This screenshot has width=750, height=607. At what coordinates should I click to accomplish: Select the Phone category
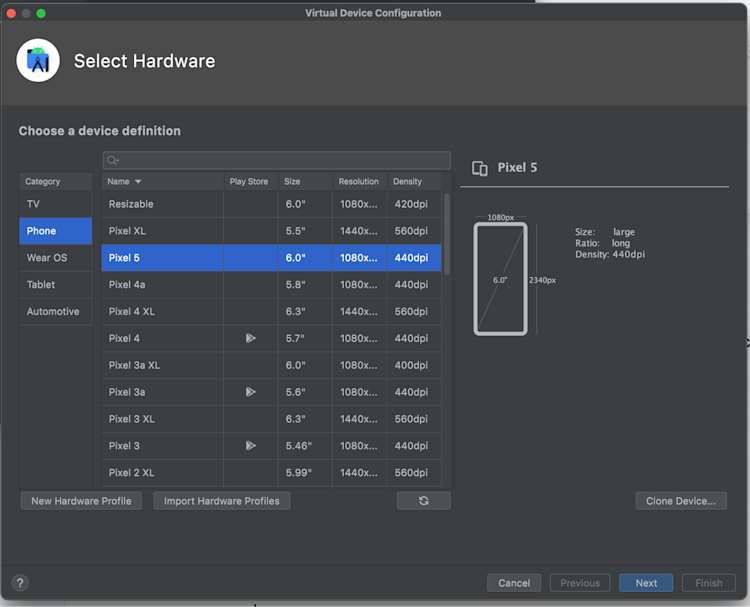[x=55, y=231]
